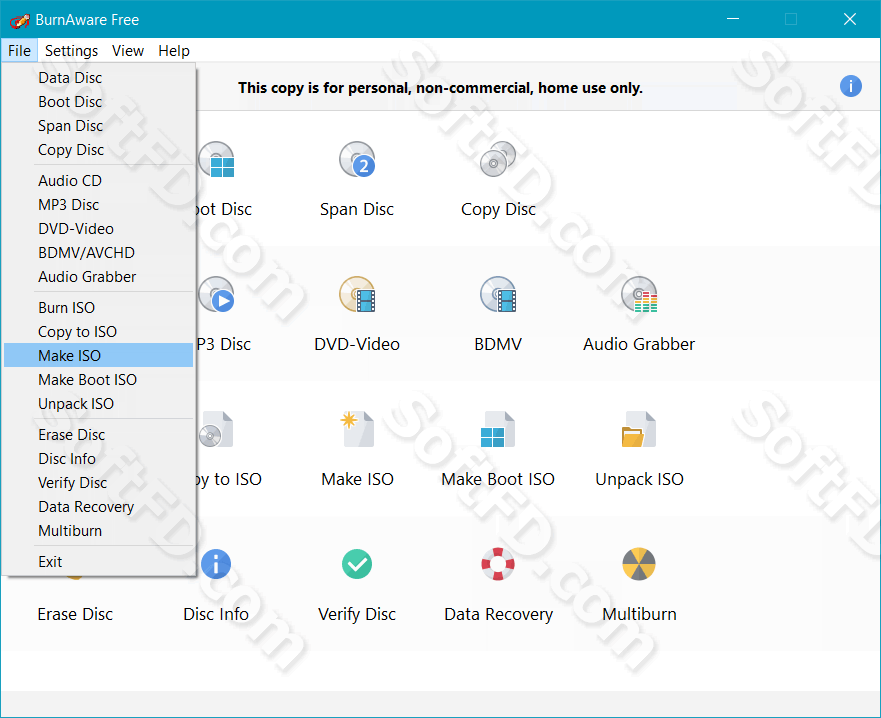Choose Burn ISO from the menu

[x=98, y=307]
